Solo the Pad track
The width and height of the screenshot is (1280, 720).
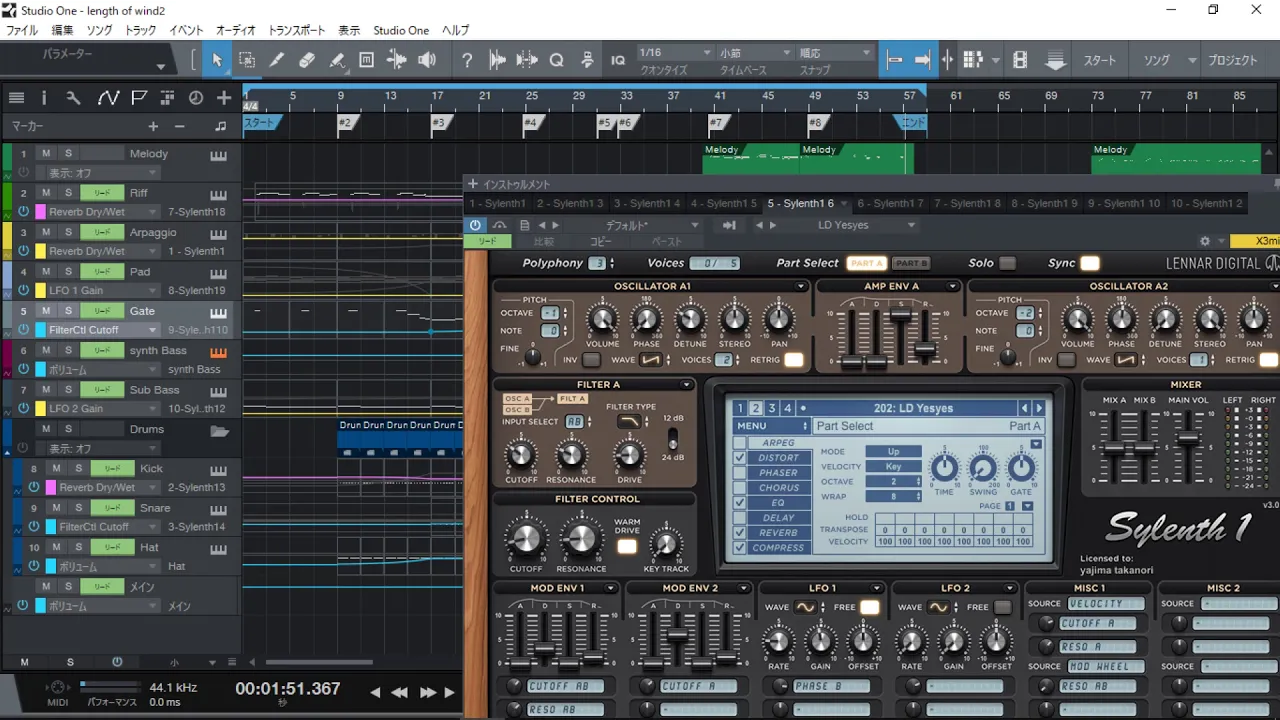68,271
